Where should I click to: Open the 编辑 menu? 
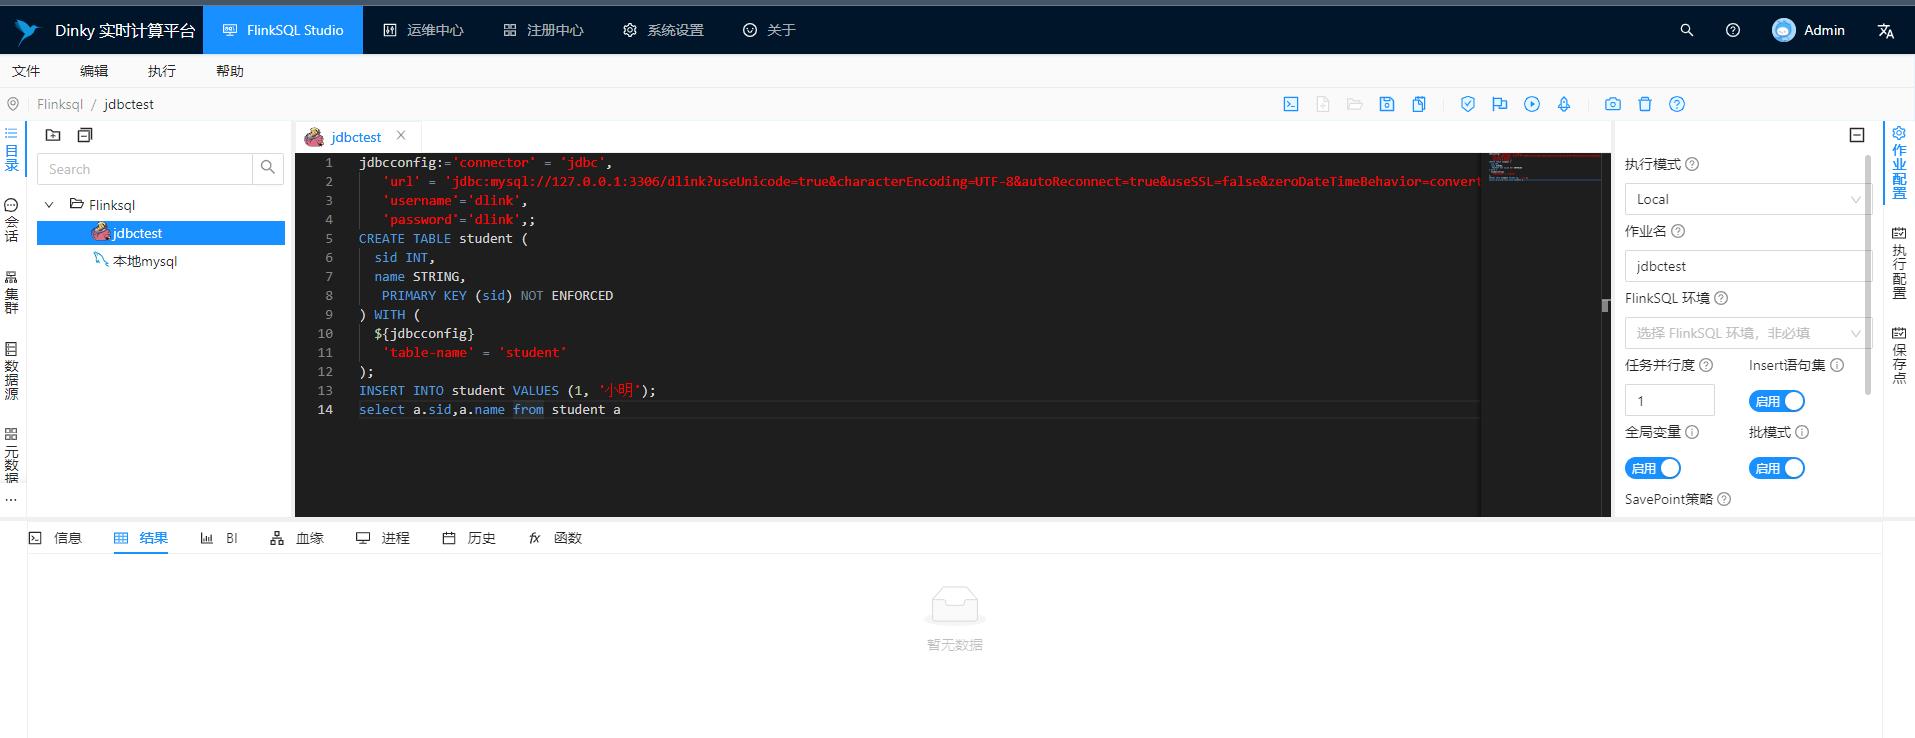(x=94, y=71)
